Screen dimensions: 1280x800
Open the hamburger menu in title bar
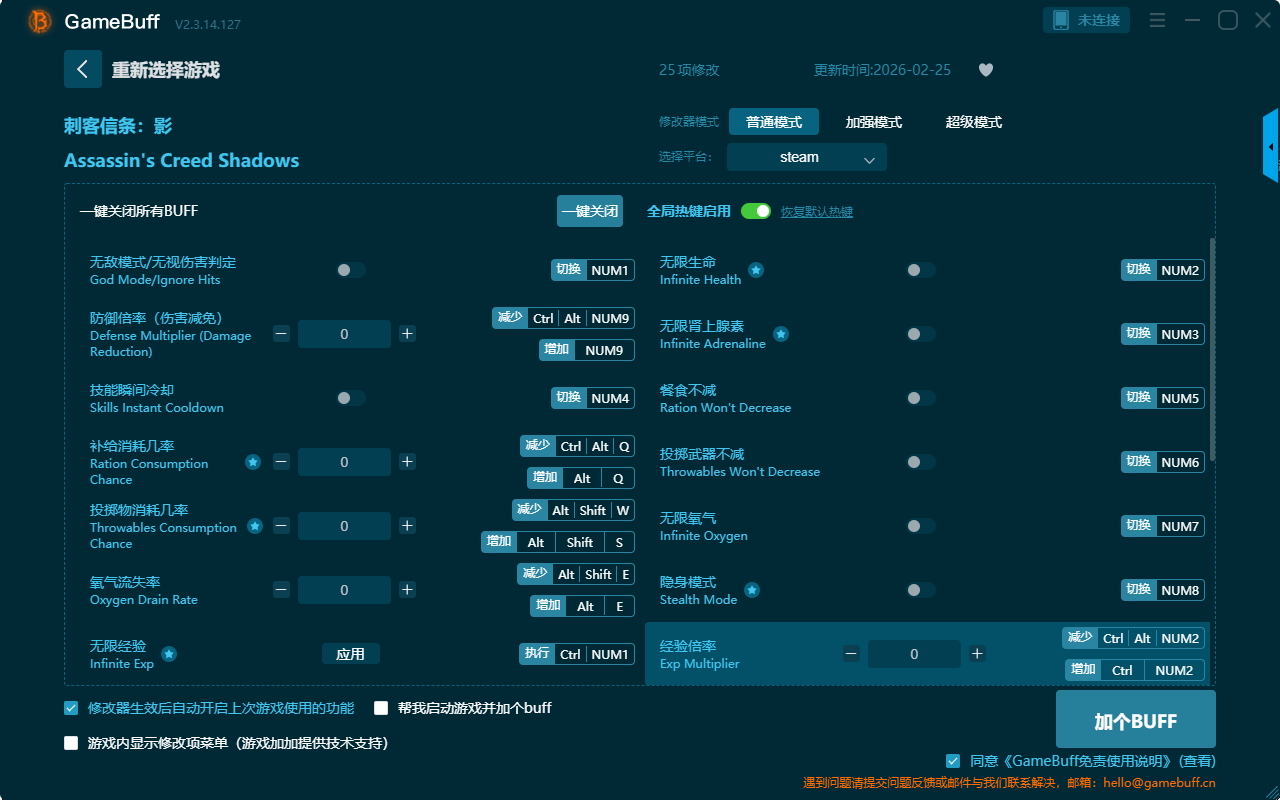(x=1157, y=20)
